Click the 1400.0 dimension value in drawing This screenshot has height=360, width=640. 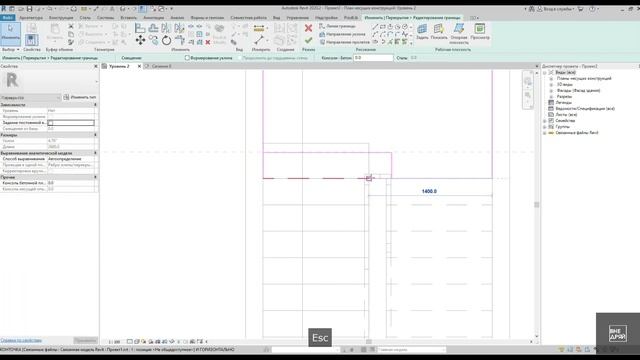pos(429,191)
